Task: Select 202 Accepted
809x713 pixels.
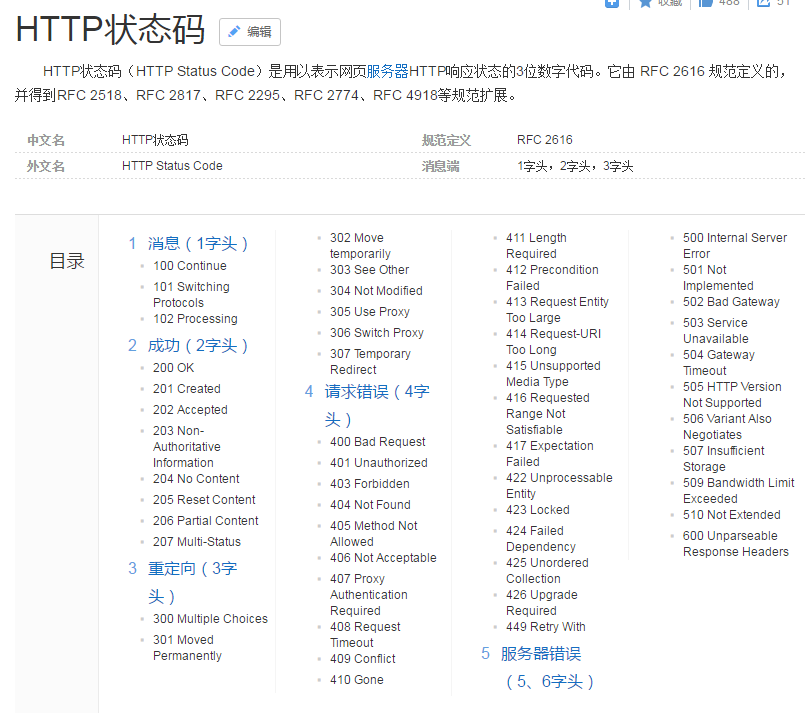Action: pos(190,410)
